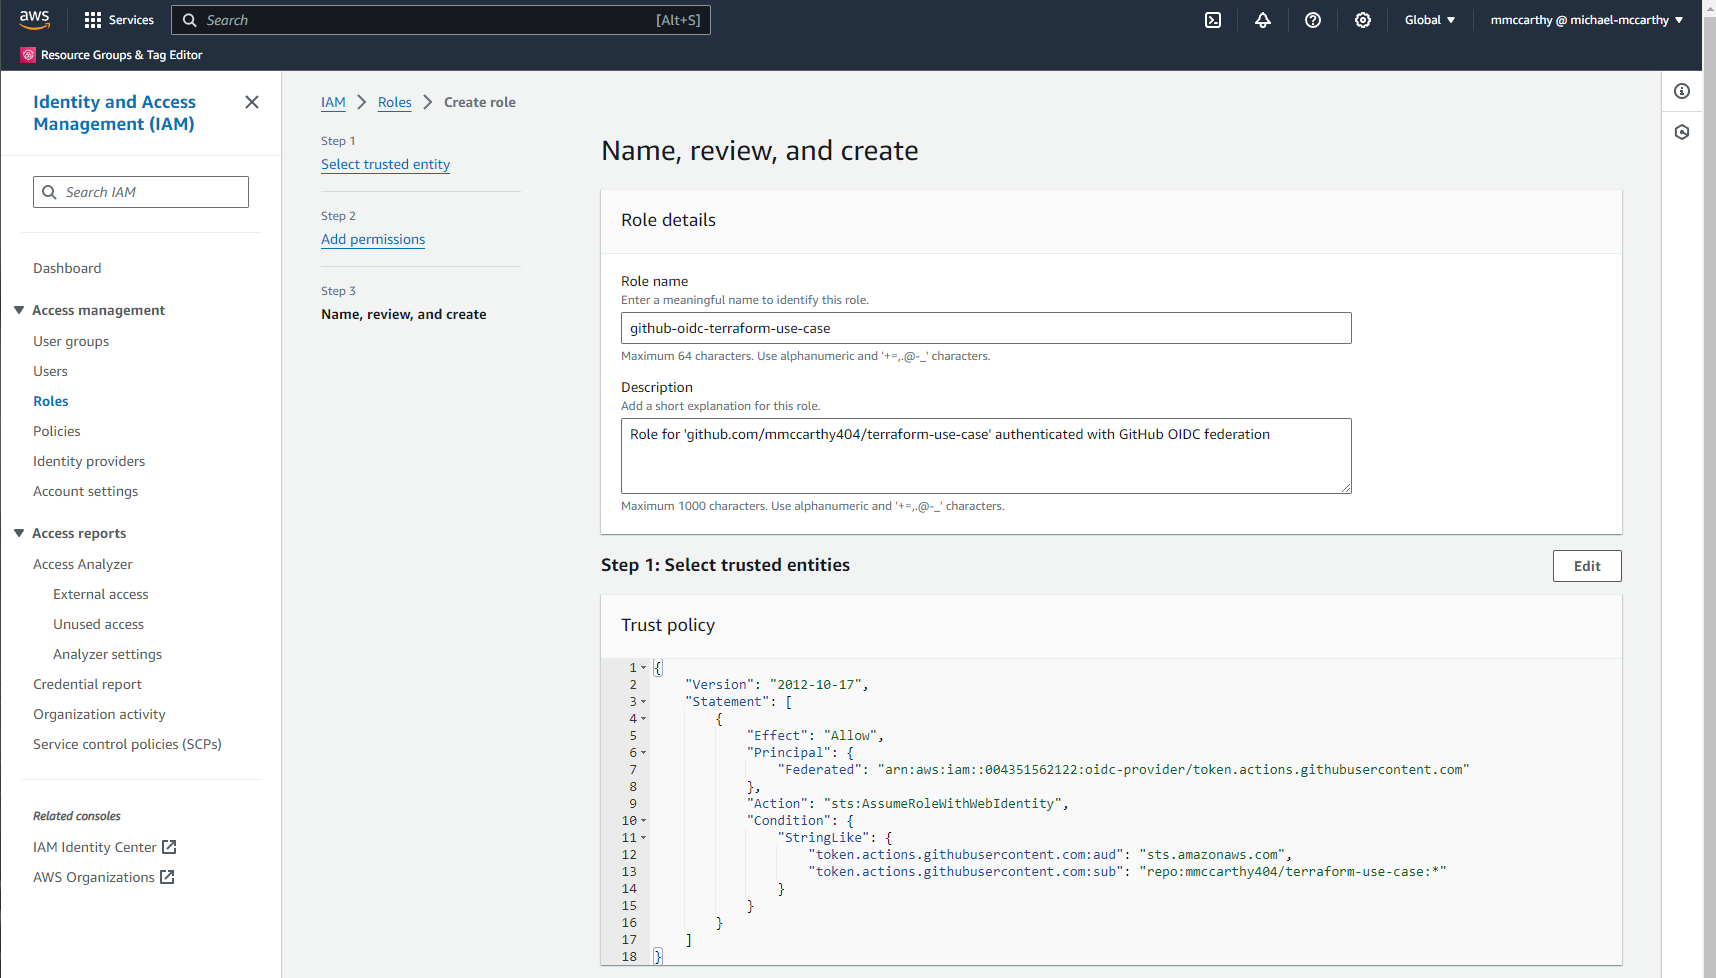Click the sts:AssumeRoleWithWebIdentity action line

coord(908,804)
